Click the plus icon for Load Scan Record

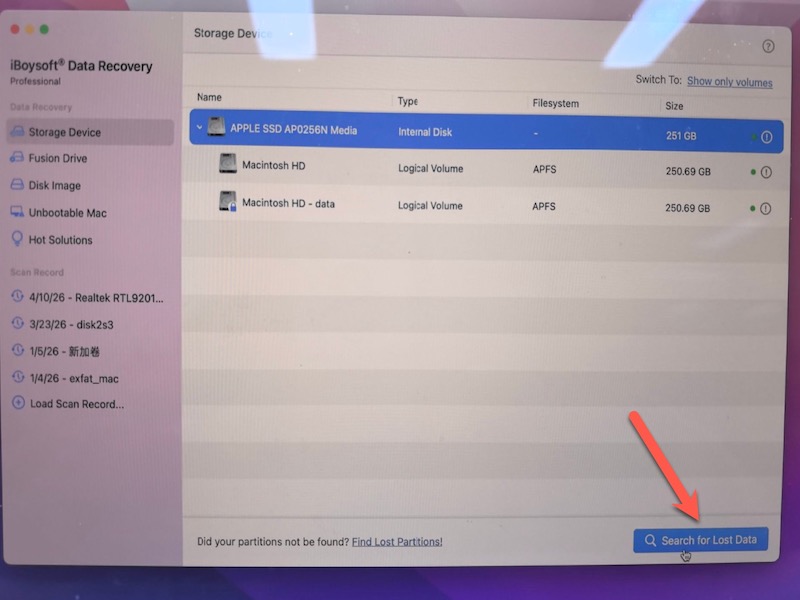18,403
